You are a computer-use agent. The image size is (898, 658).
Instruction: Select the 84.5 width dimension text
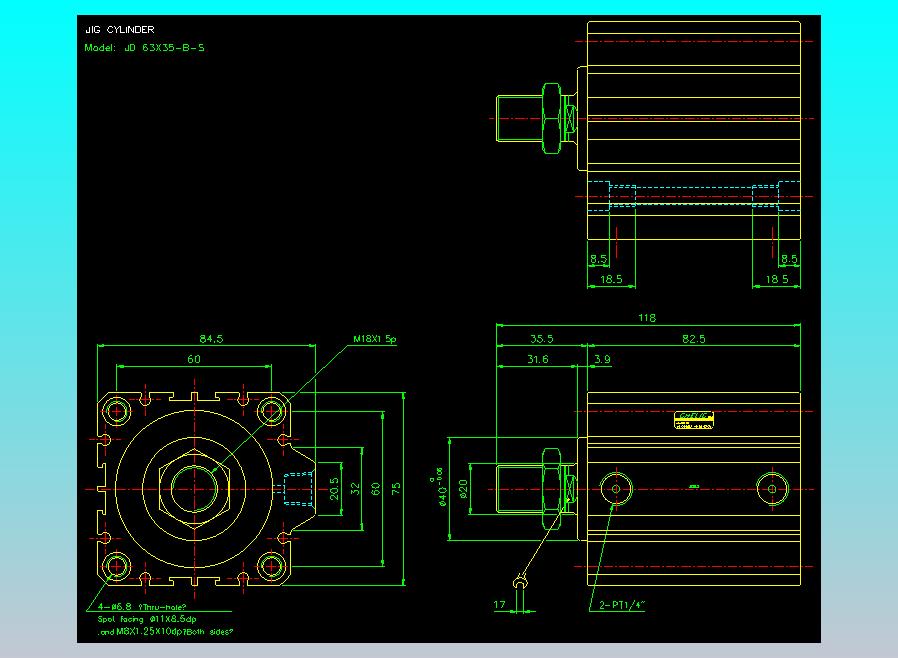coord(211,339)
